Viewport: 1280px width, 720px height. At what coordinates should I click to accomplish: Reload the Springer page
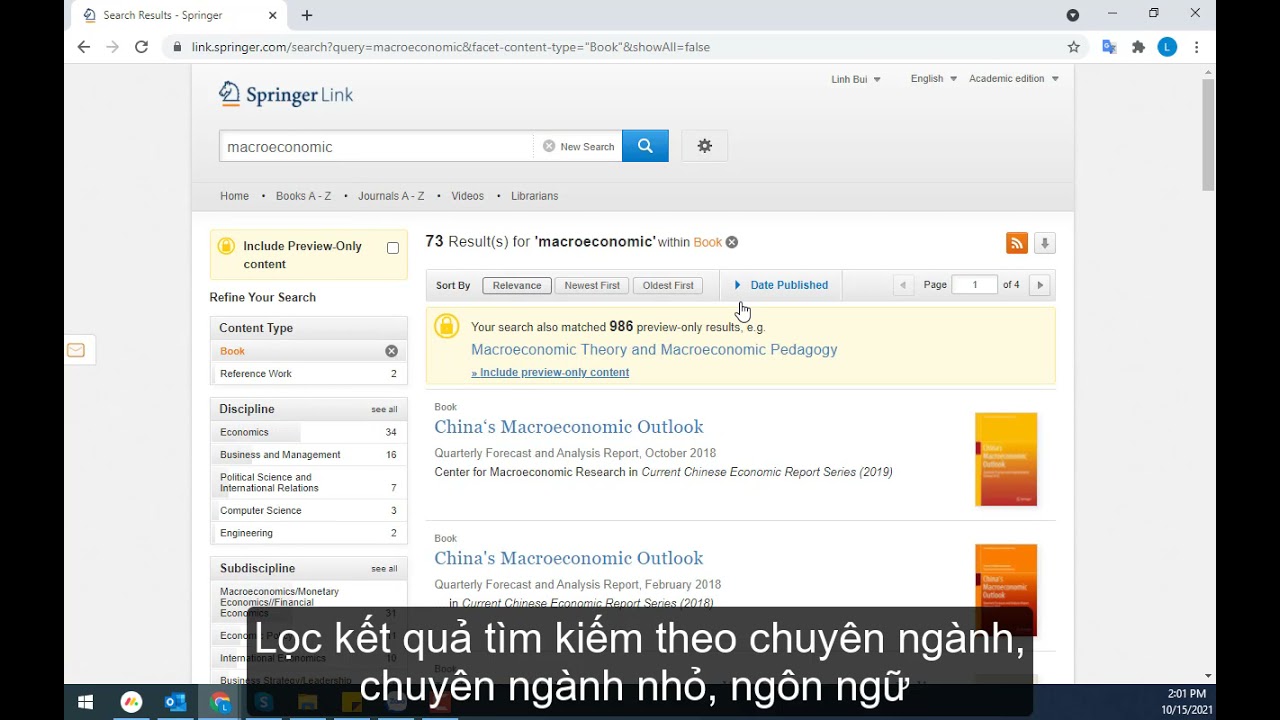(142, 47)
